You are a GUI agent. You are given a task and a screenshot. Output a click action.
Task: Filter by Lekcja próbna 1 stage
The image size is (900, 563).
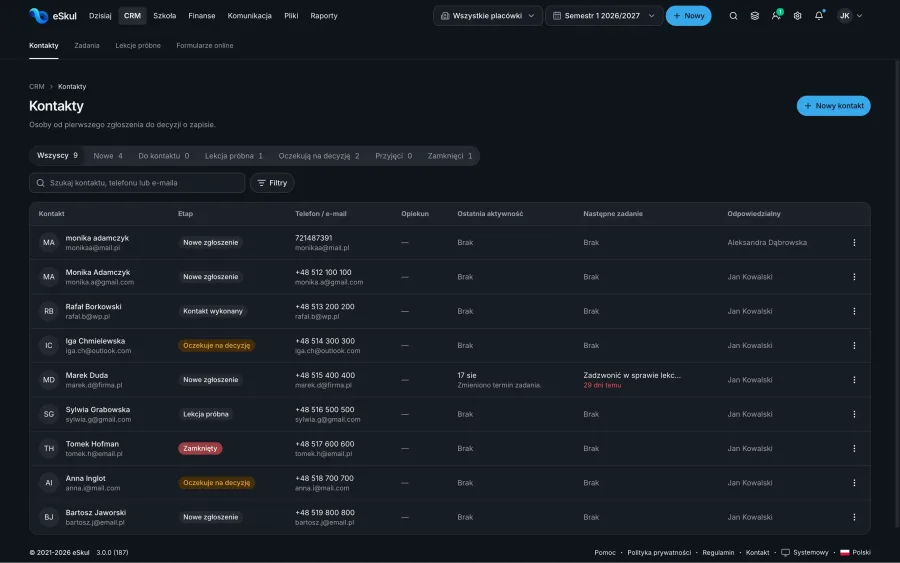234,156
